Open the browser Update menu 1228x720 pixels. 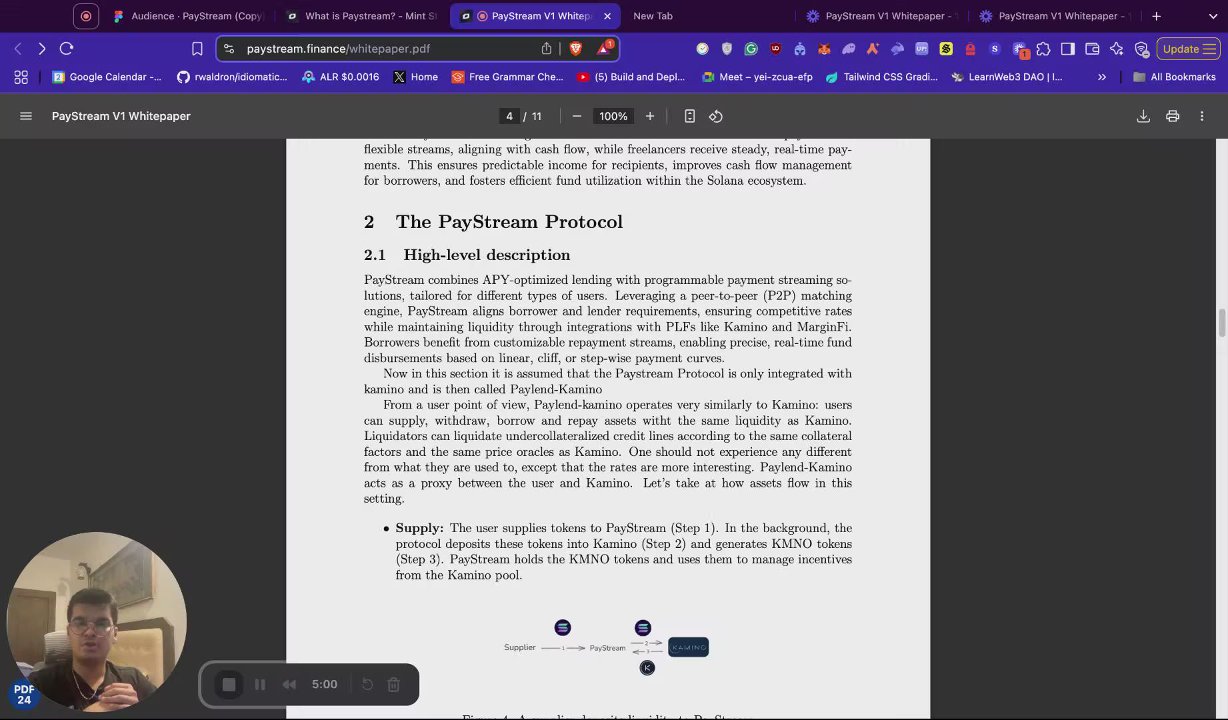coord(1188,48)
